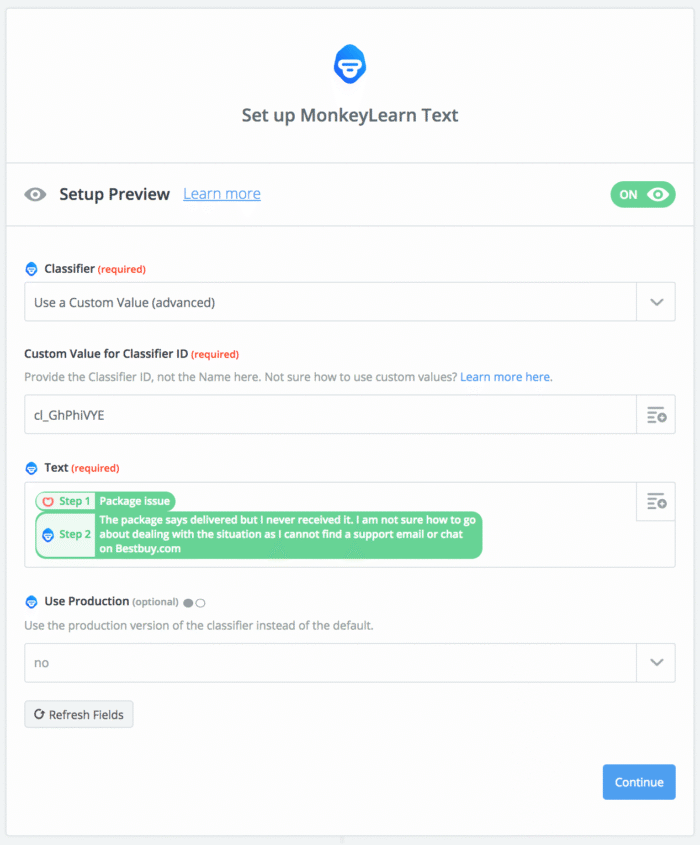Open the Learn more here link
This screenshot has width=700, height=845.
coord(505,377)
